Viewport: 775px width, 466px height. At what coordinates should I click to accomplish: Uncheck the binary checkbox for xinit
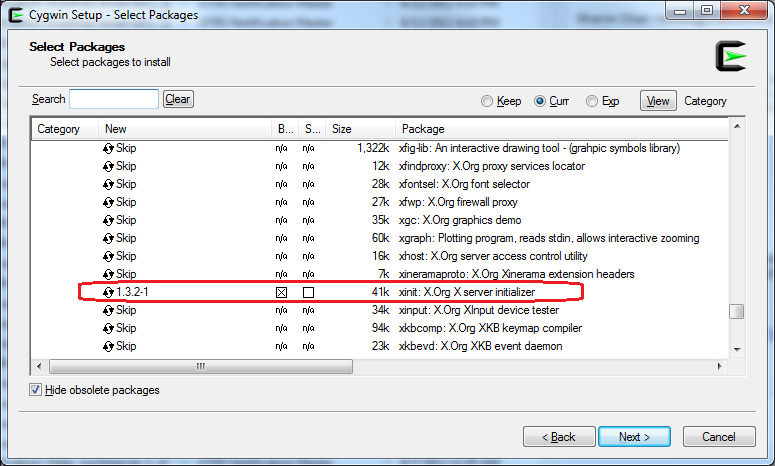pyautogui.click(x=281, y=293)
